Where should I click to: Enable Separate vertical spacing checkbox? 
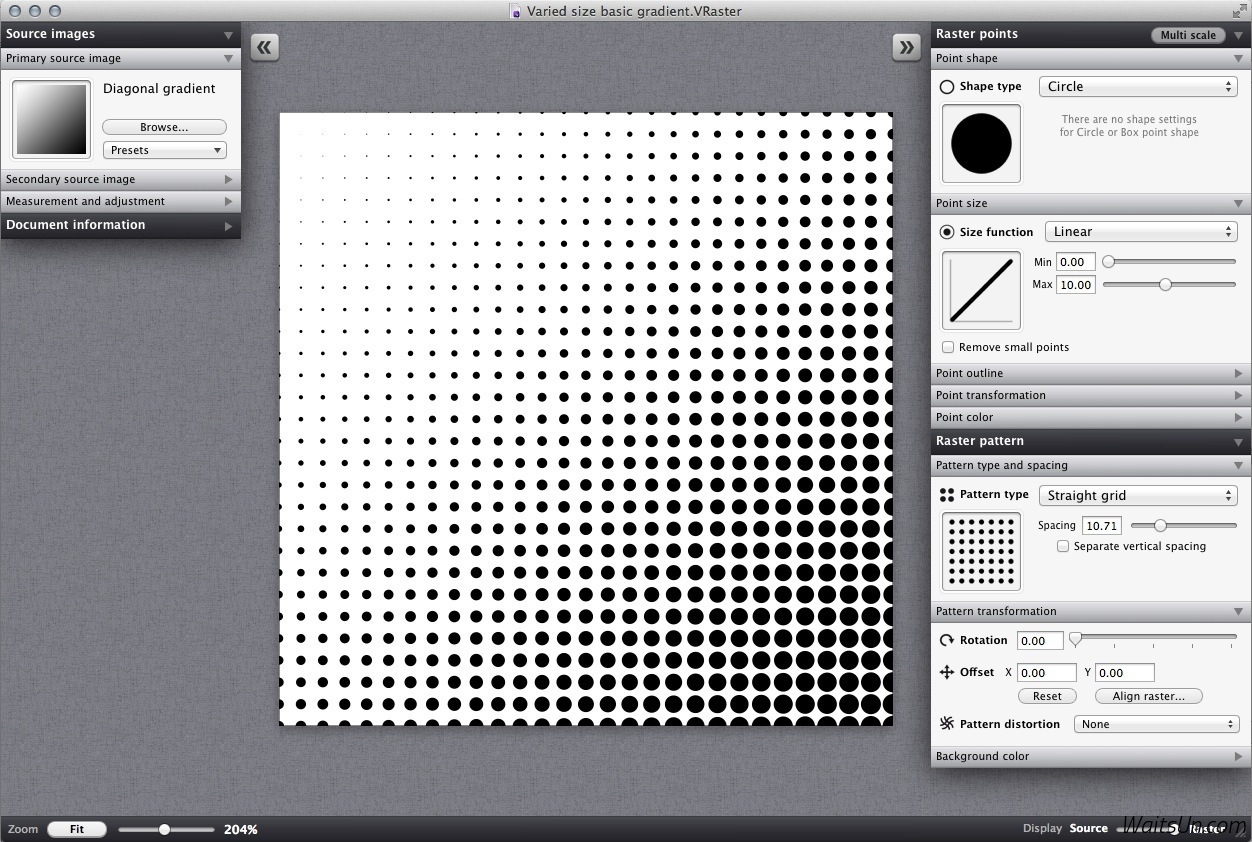(x=1063, y=547)
